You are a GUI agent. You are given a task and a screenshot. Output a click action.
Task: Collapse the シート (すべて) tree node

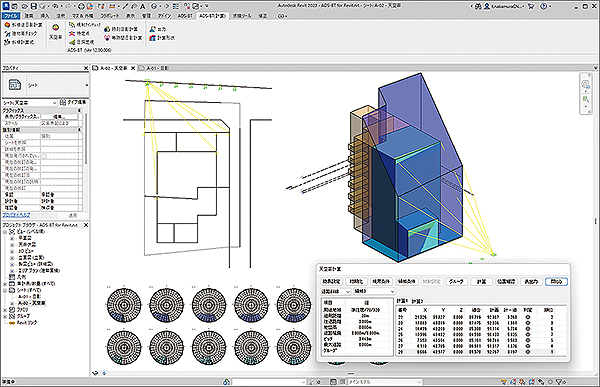pos(5,290)
